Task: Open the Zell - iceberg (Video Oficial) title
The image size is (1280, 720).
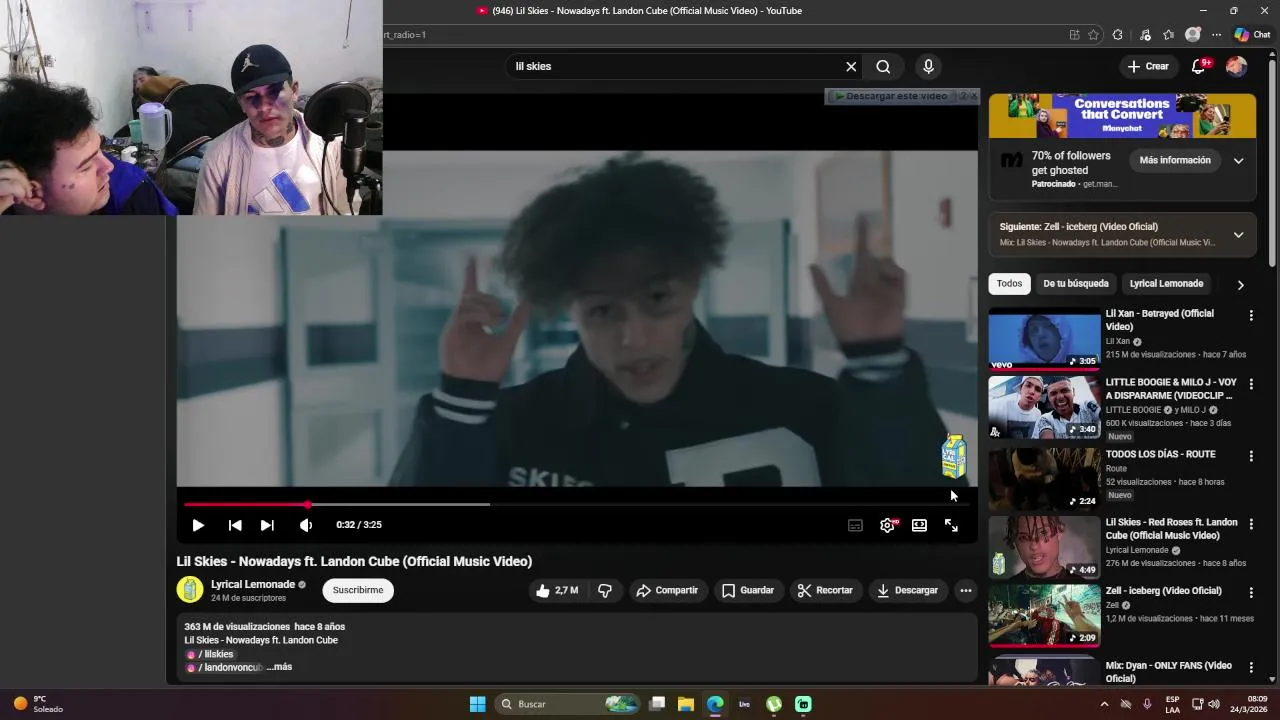Action: pyautogui.click(x=1163, y=591)
